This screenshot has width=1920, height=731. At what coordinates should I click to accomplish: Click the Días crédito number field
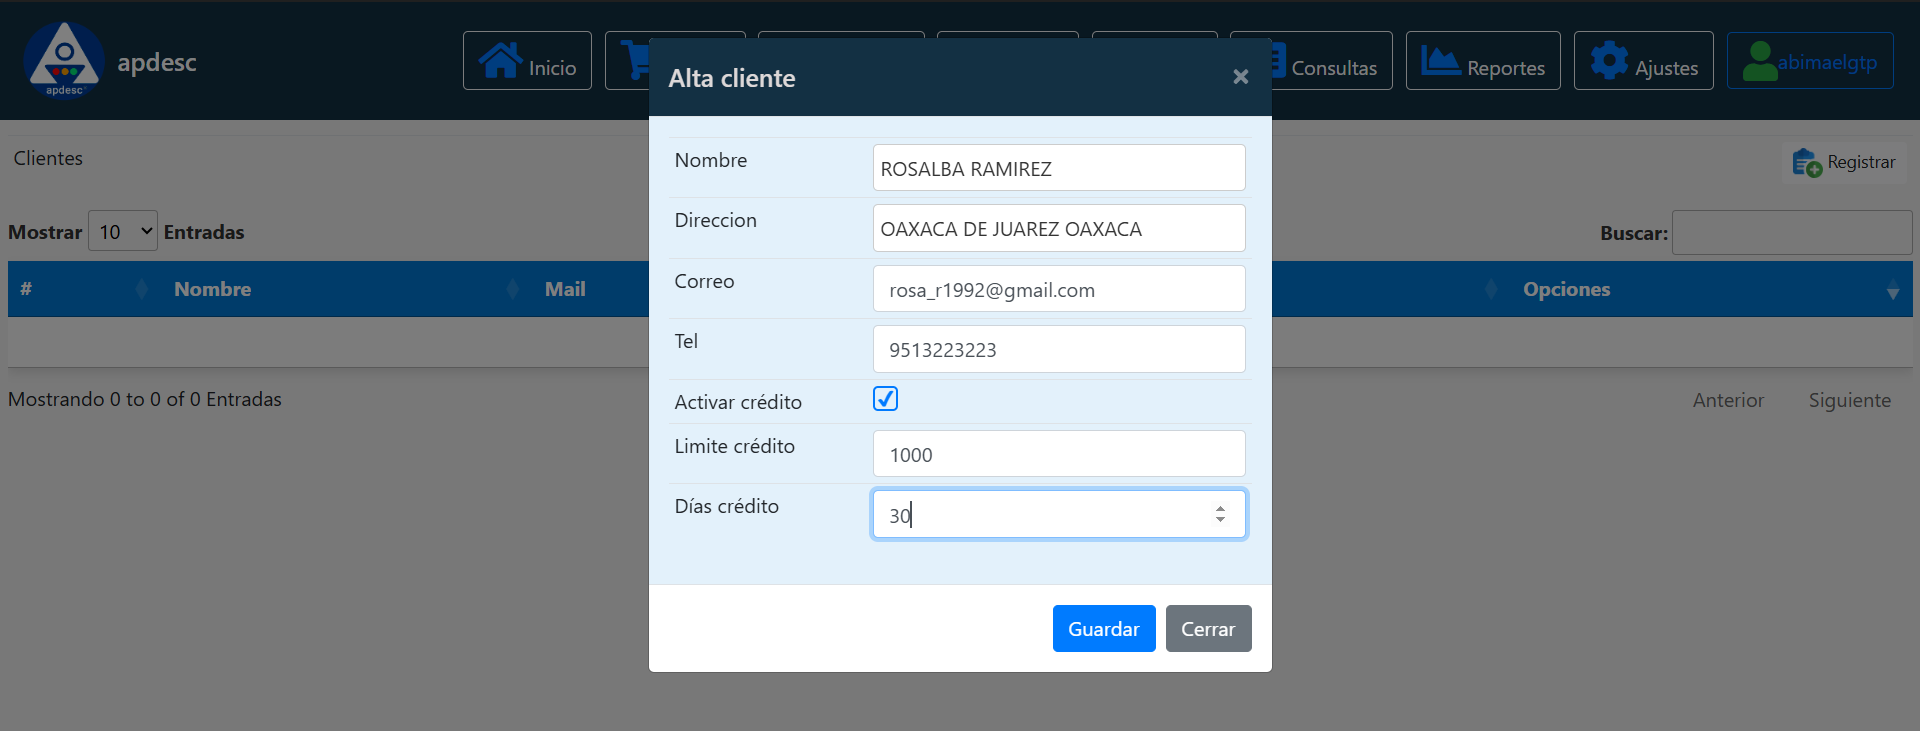pyautogui.click(x=1059, y=514)
